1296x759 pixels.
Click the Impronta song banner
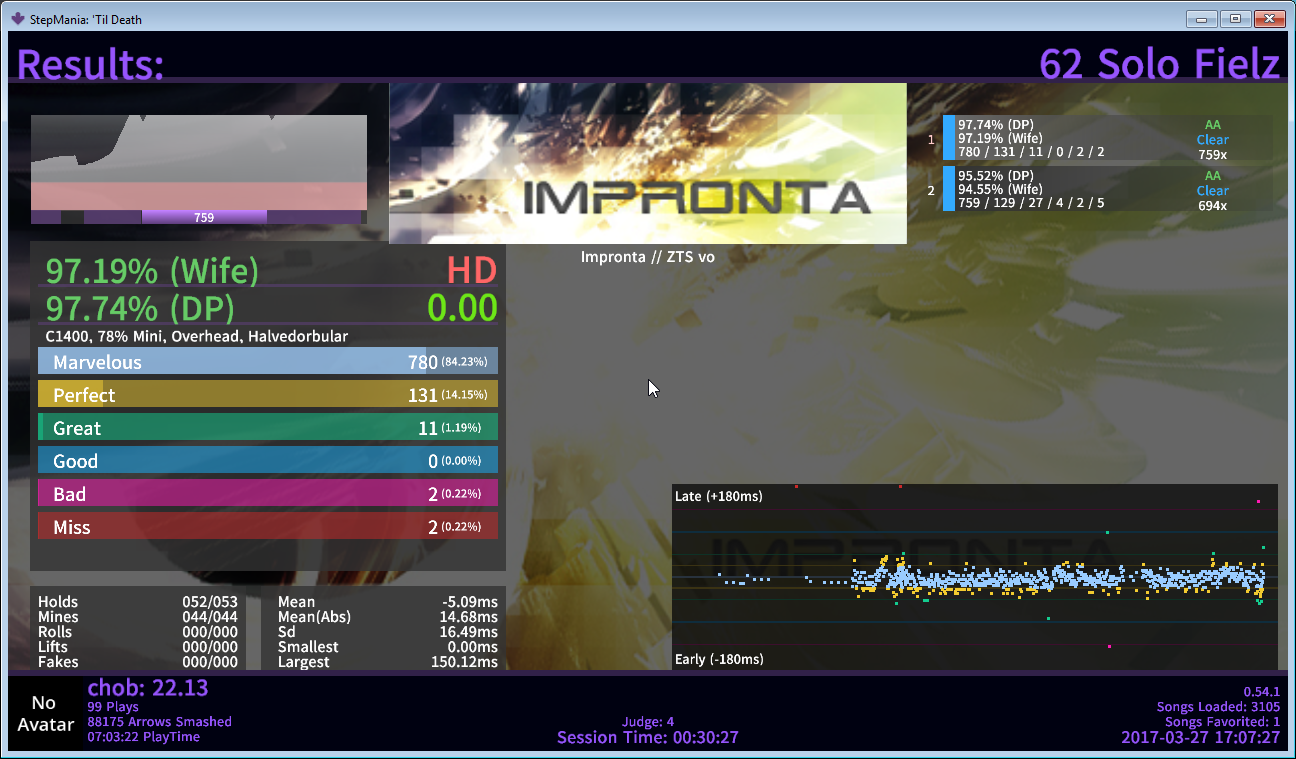click(x=647, y=163)
